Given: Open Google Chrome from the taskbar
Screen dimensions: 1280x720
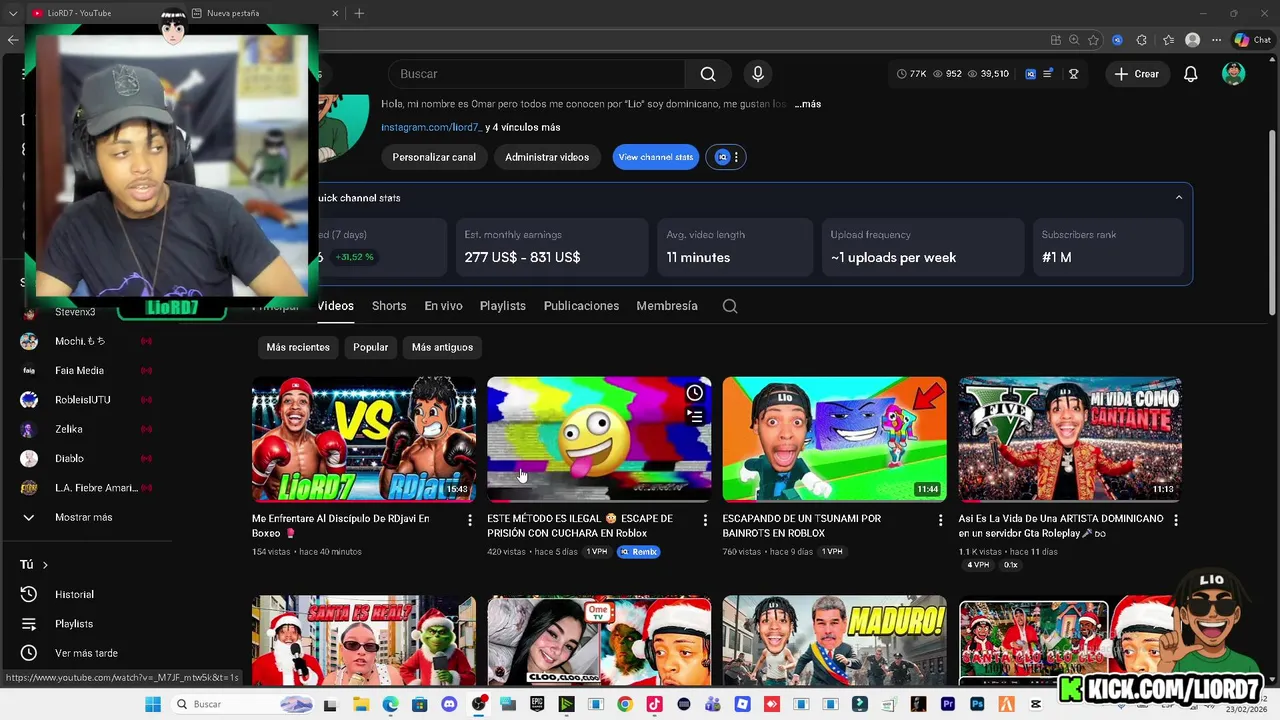Looking at the screenshot, I should click(625, 704).
